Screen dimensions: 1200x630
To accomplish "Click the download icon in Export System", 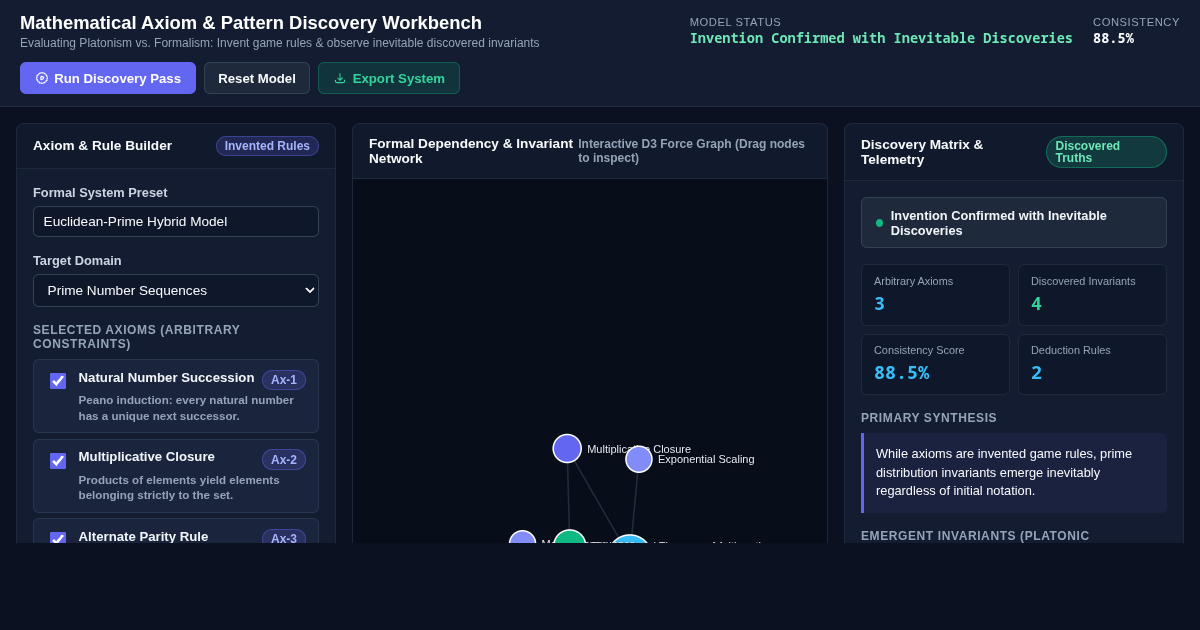I will click(x=340, y=78).
